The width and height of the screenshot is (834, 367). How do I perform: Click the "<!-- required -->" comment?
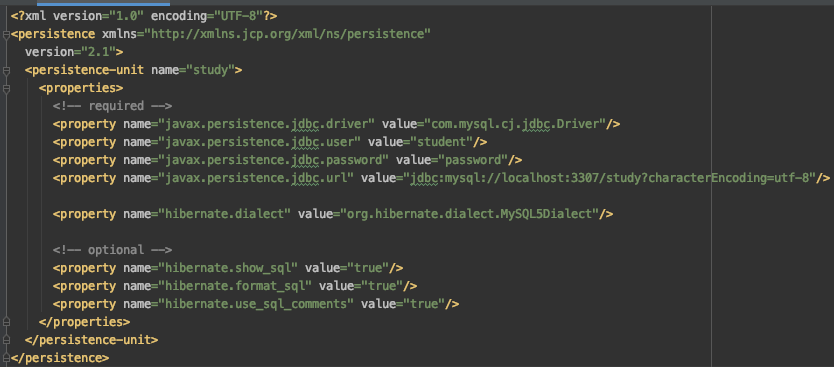(x=112, y=106)
